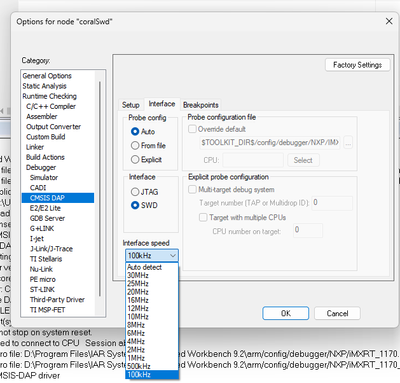Click the Select CPU button
The image size is (400, 383).
tap(303, 160)
